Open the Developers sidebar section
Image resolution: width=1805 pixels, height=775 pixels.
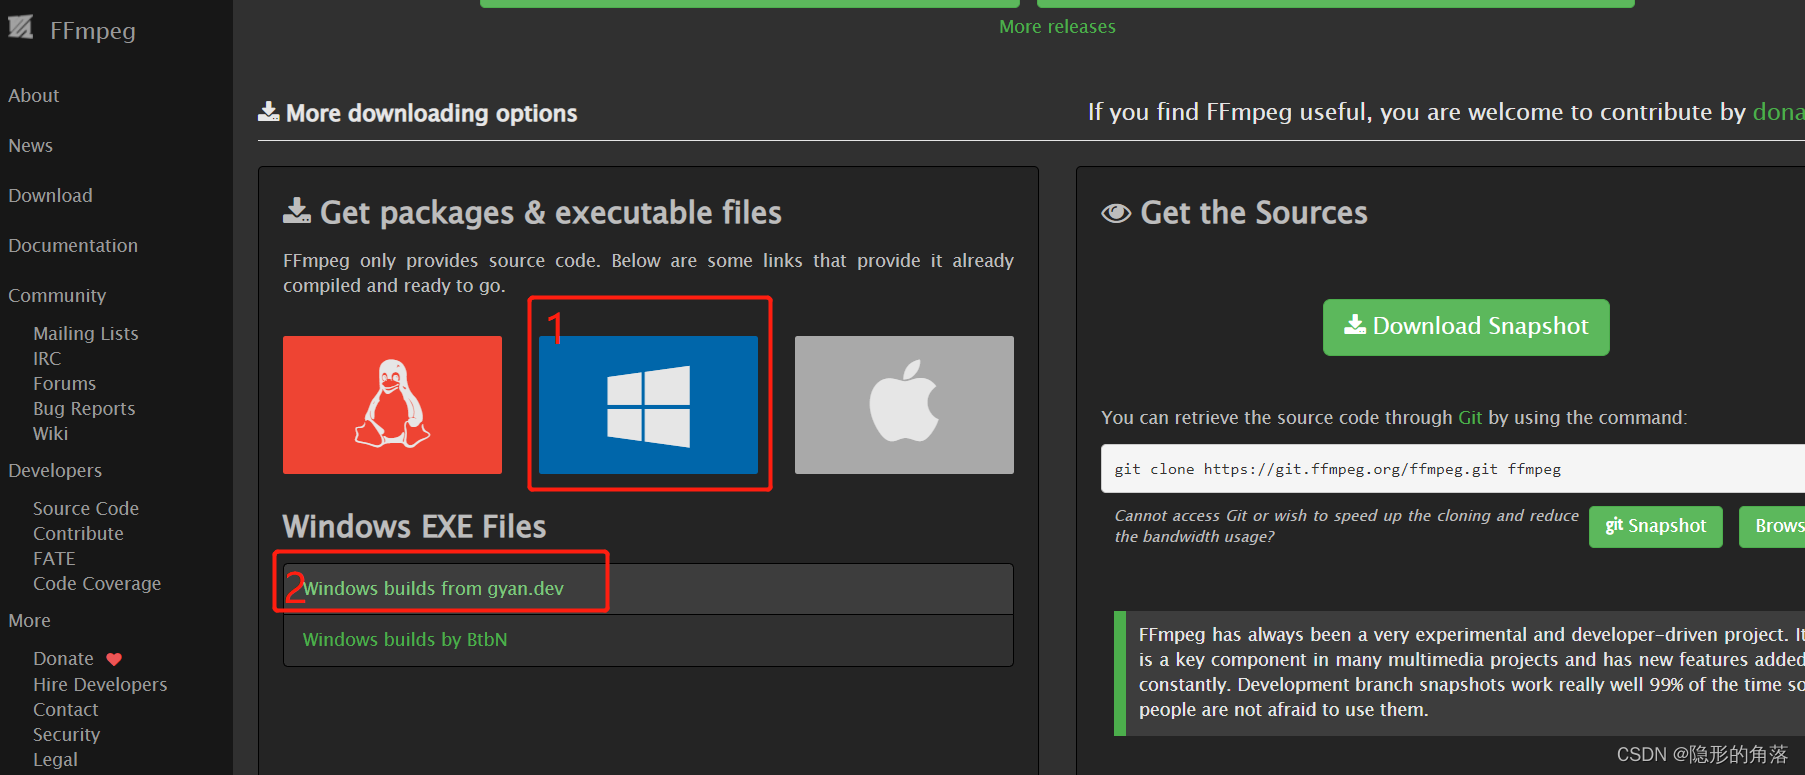point(55,470)
